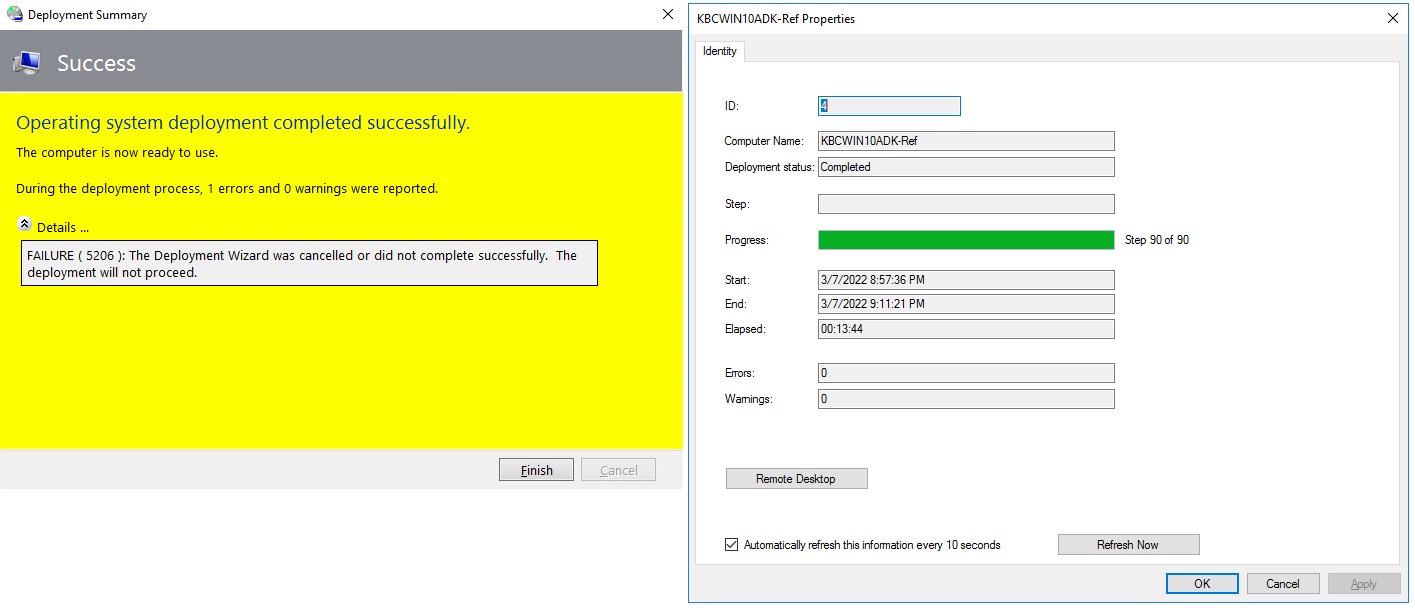Select the Identity tab
This screenshot has width=1415, height=612.
click(x=719, y=51)
